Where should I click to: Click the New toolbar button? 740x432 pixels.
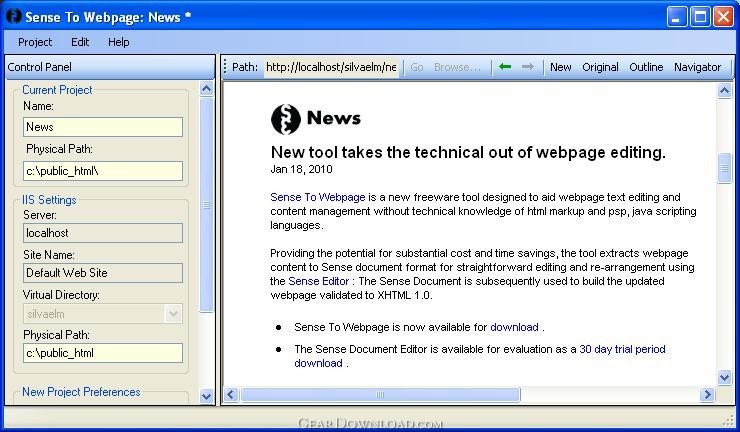click(561, 67)
